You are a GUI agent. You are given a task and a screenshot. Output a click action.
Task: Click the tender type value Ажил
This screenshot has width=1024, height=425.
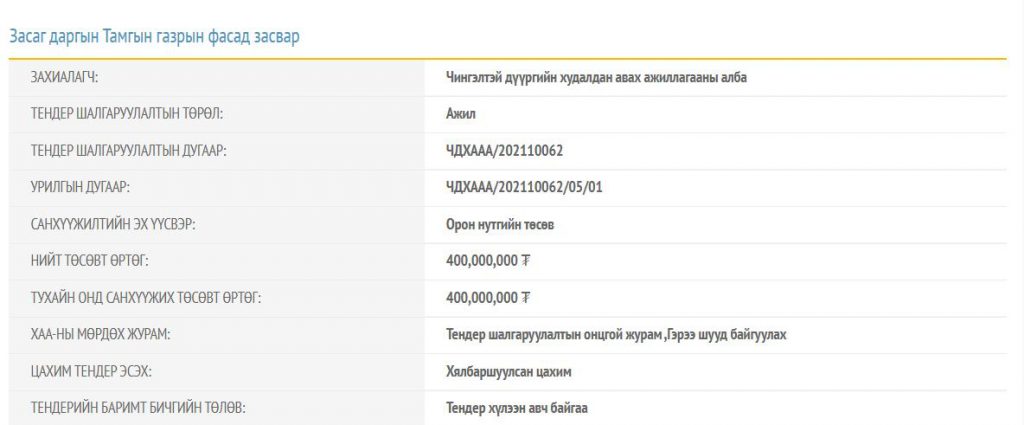tap(460, 114)
